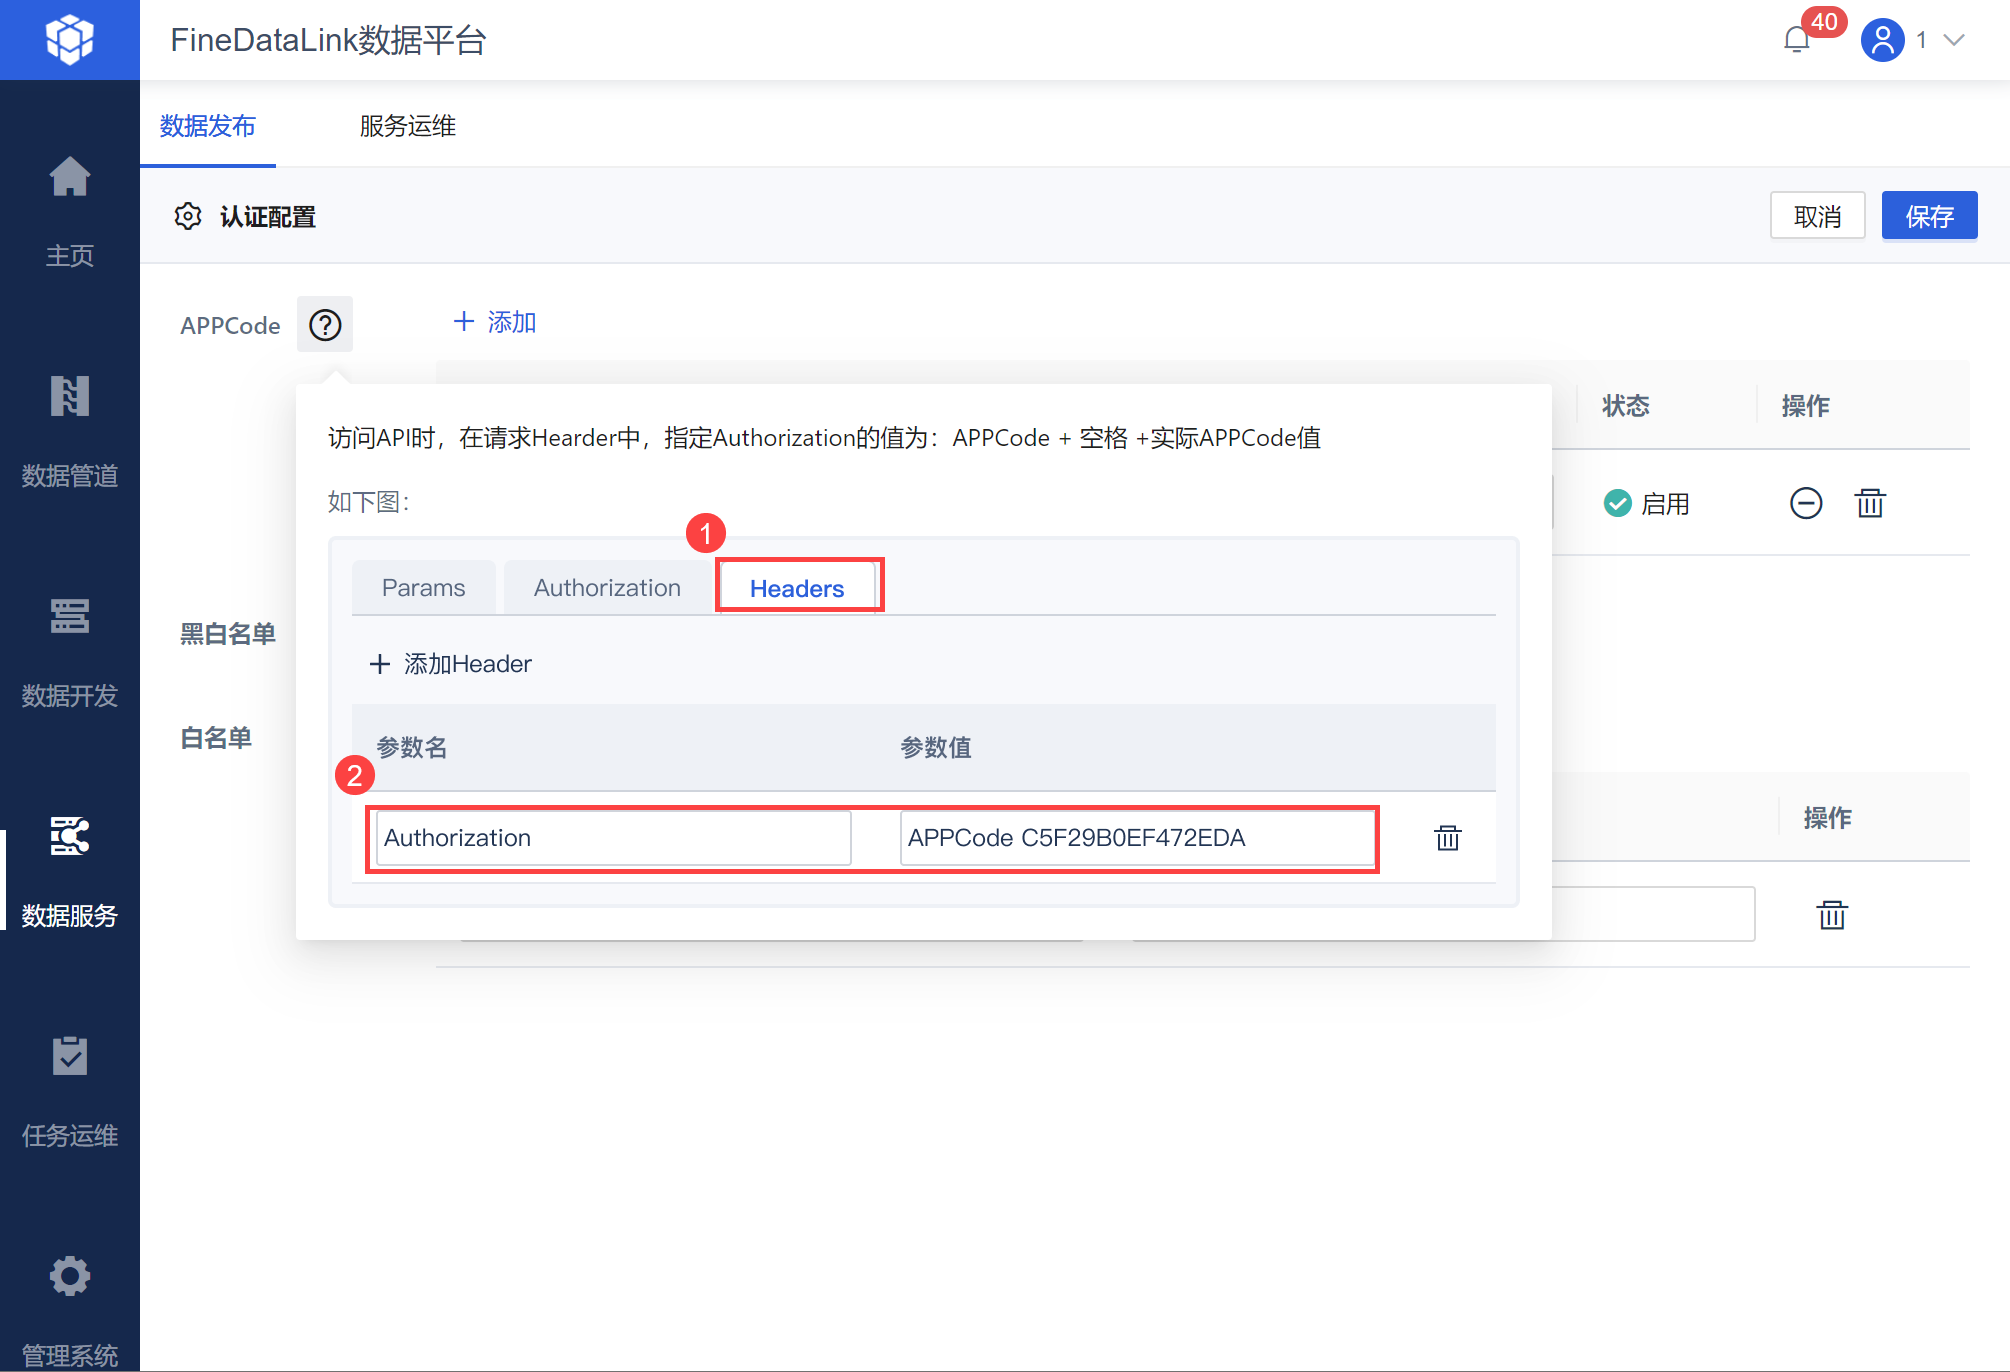This screenshot has width=2010, height=1372.
Task: Select the Headers tab in the tooltip
Action: click(797, 588)
